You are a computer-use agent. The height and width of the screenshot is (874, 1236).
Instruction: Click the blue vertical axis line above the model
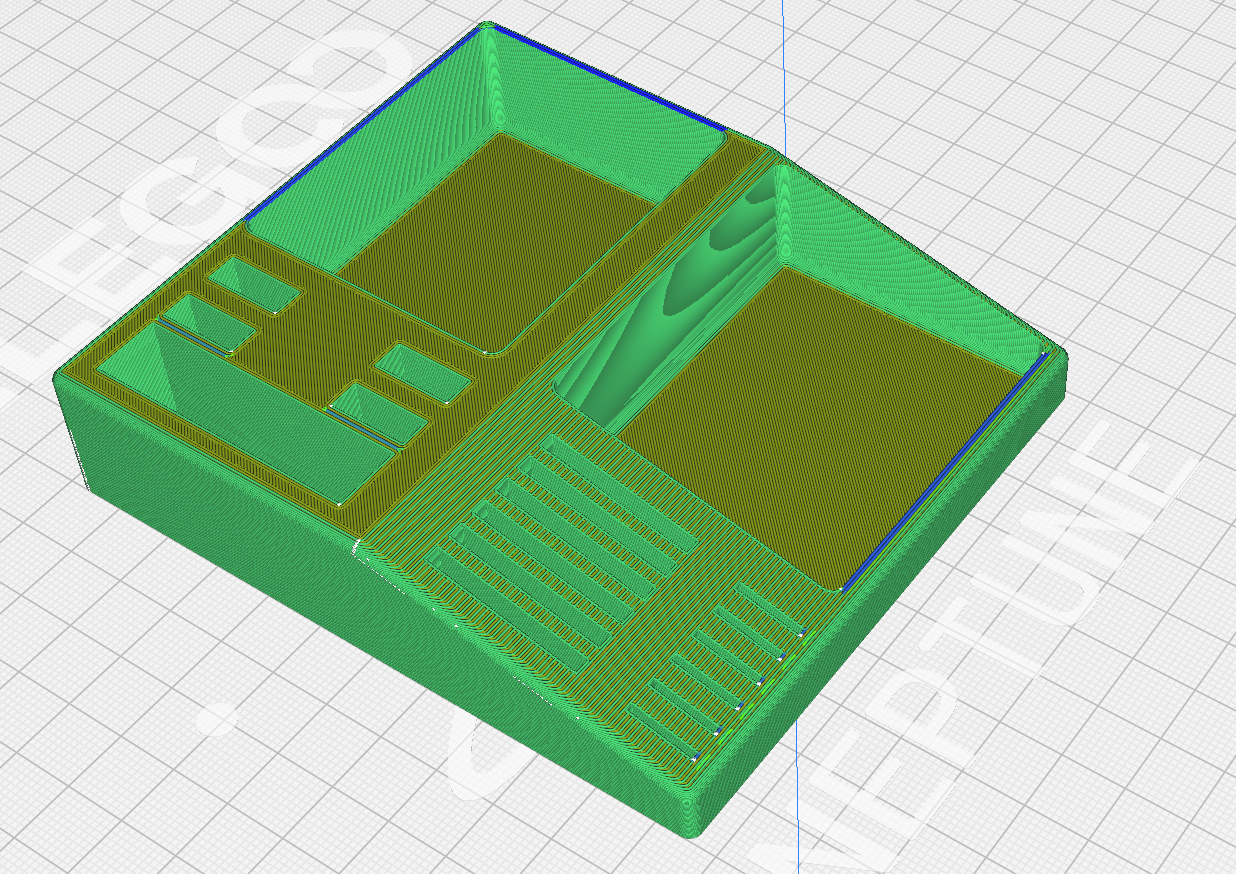click(x=783, y=70)
